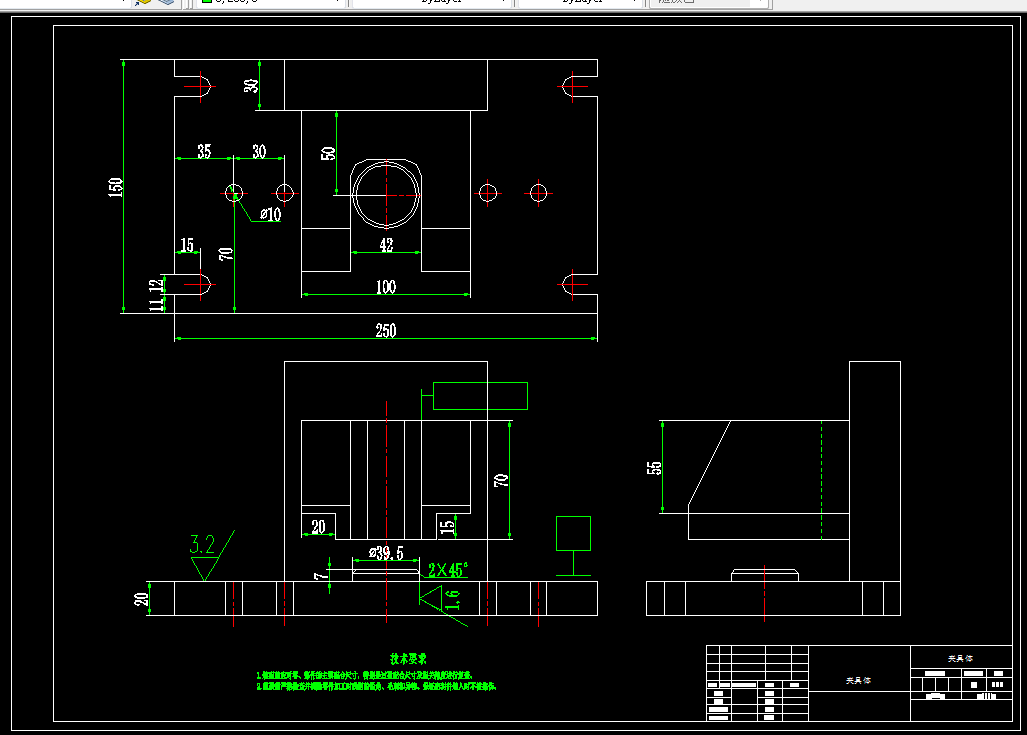Select the 250 overall width dimension
The image size is (1027, 735).
pos(386,330)
